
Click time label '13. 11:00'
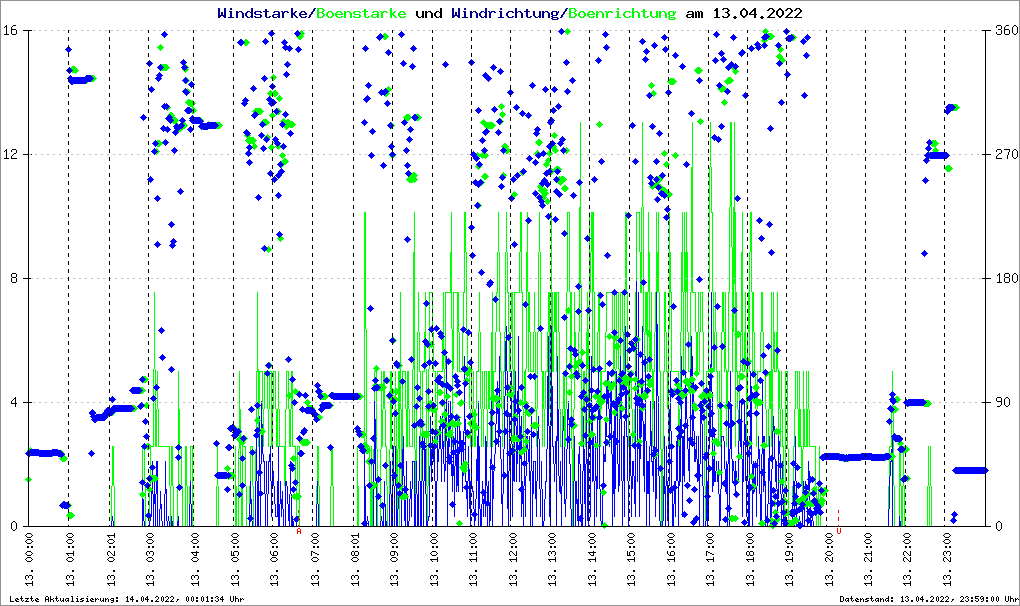(x=473, y=559)
